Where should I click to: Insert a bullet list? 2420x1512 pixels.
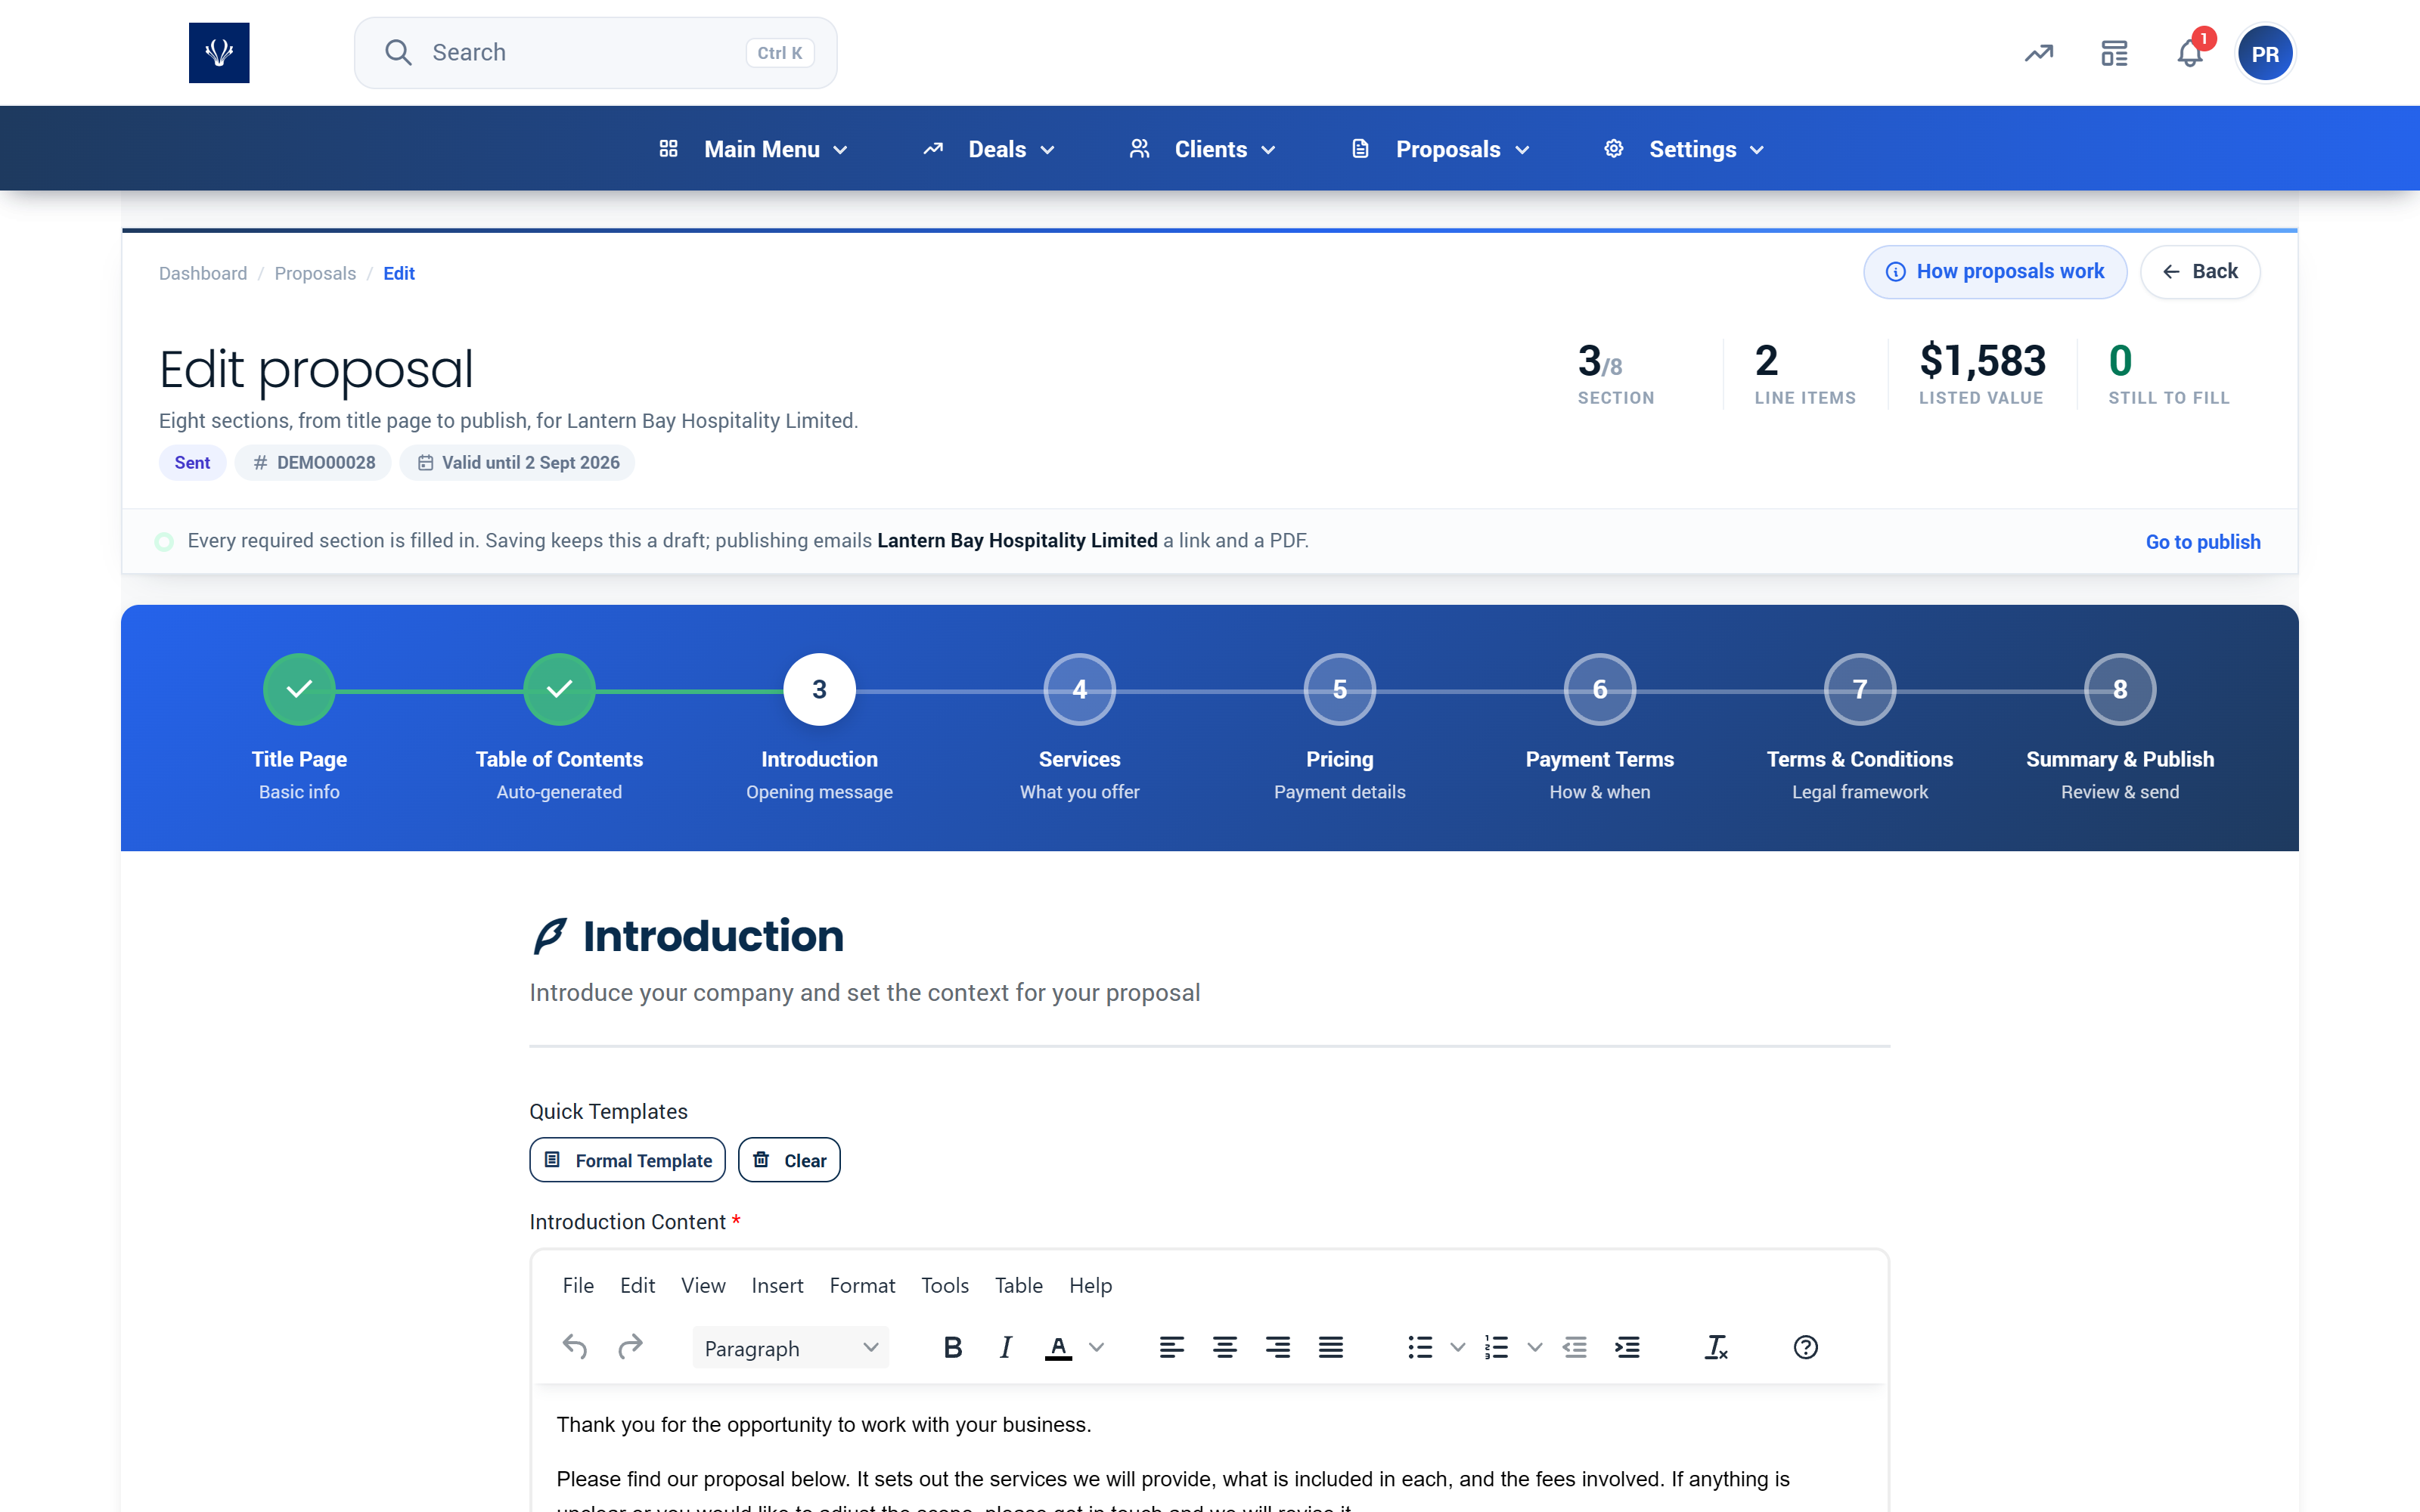tap(1420, 1347)
